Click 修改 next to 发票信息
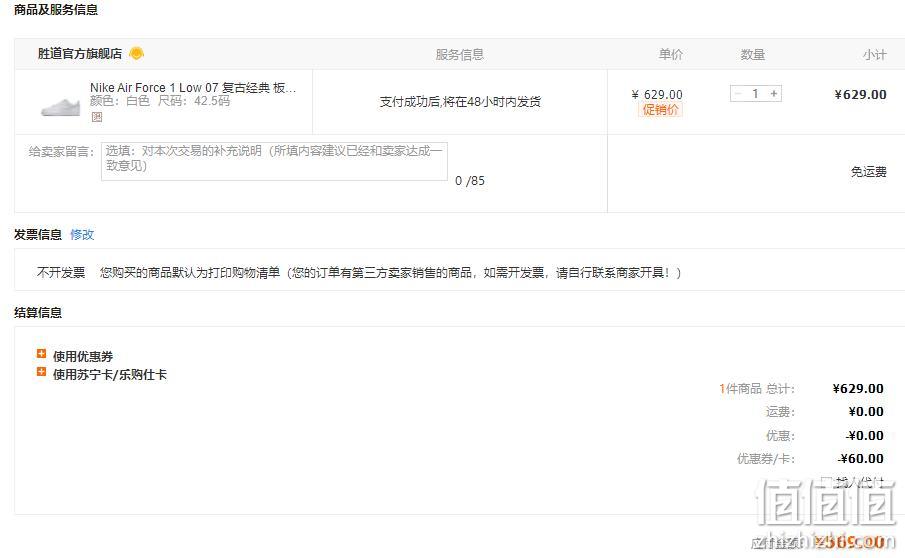Screen dimensions: 905x558 (82, 234)
